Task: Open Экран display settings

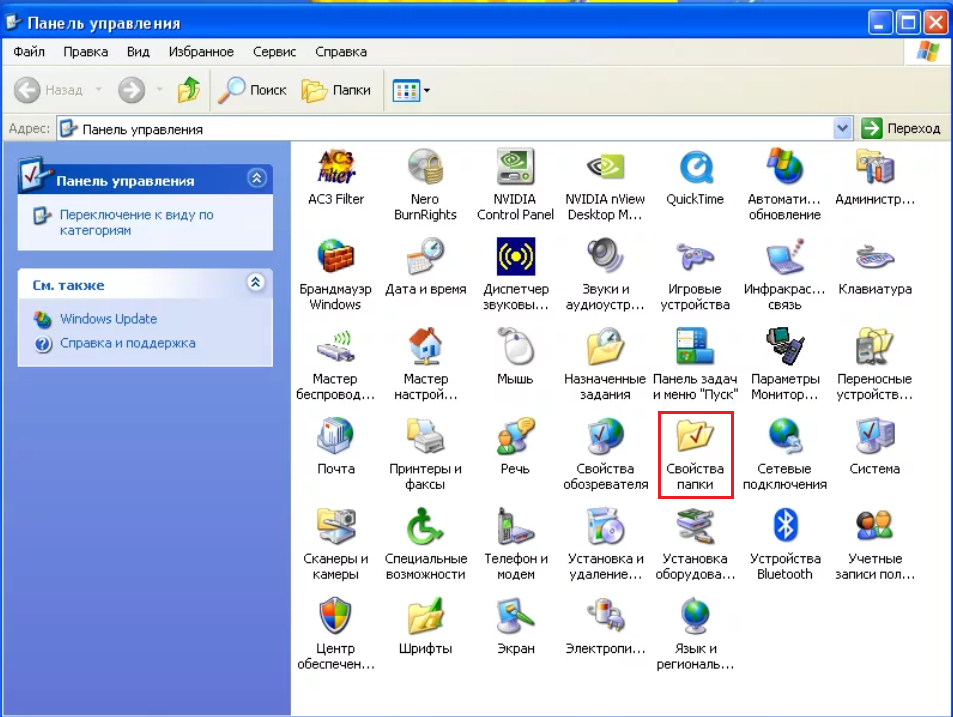Action: pos(515,627)
